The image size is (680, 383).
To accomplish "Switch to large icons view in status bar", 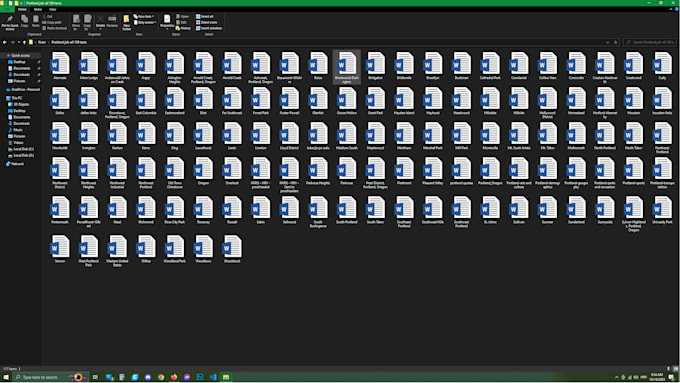I will 676,368.
